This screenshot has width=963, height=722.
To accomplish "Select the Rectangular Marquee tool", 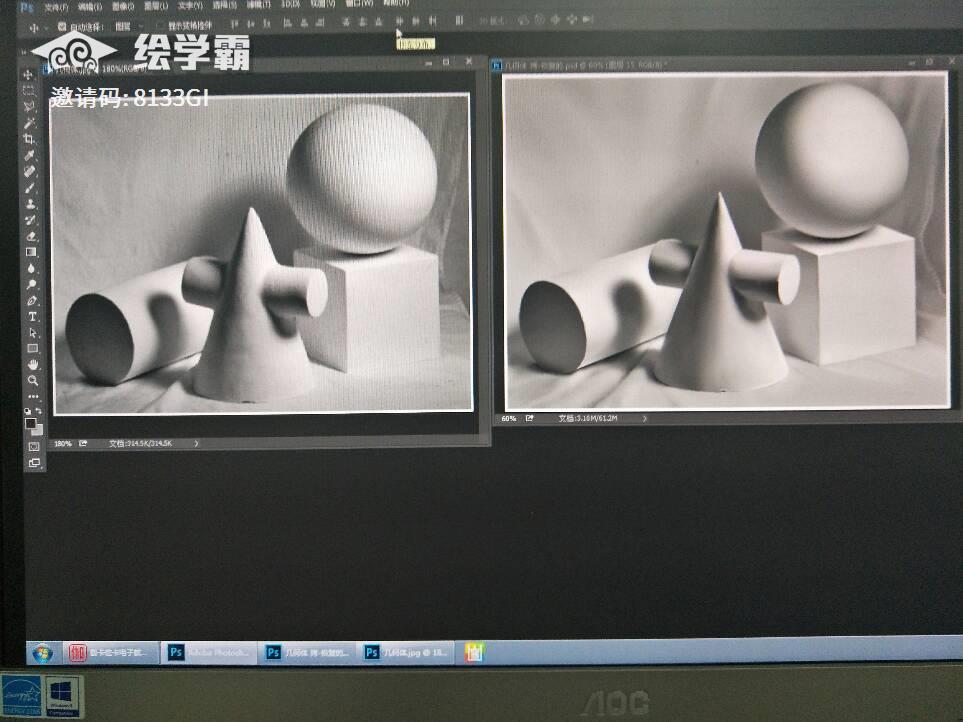I will [x=28, y=91].
